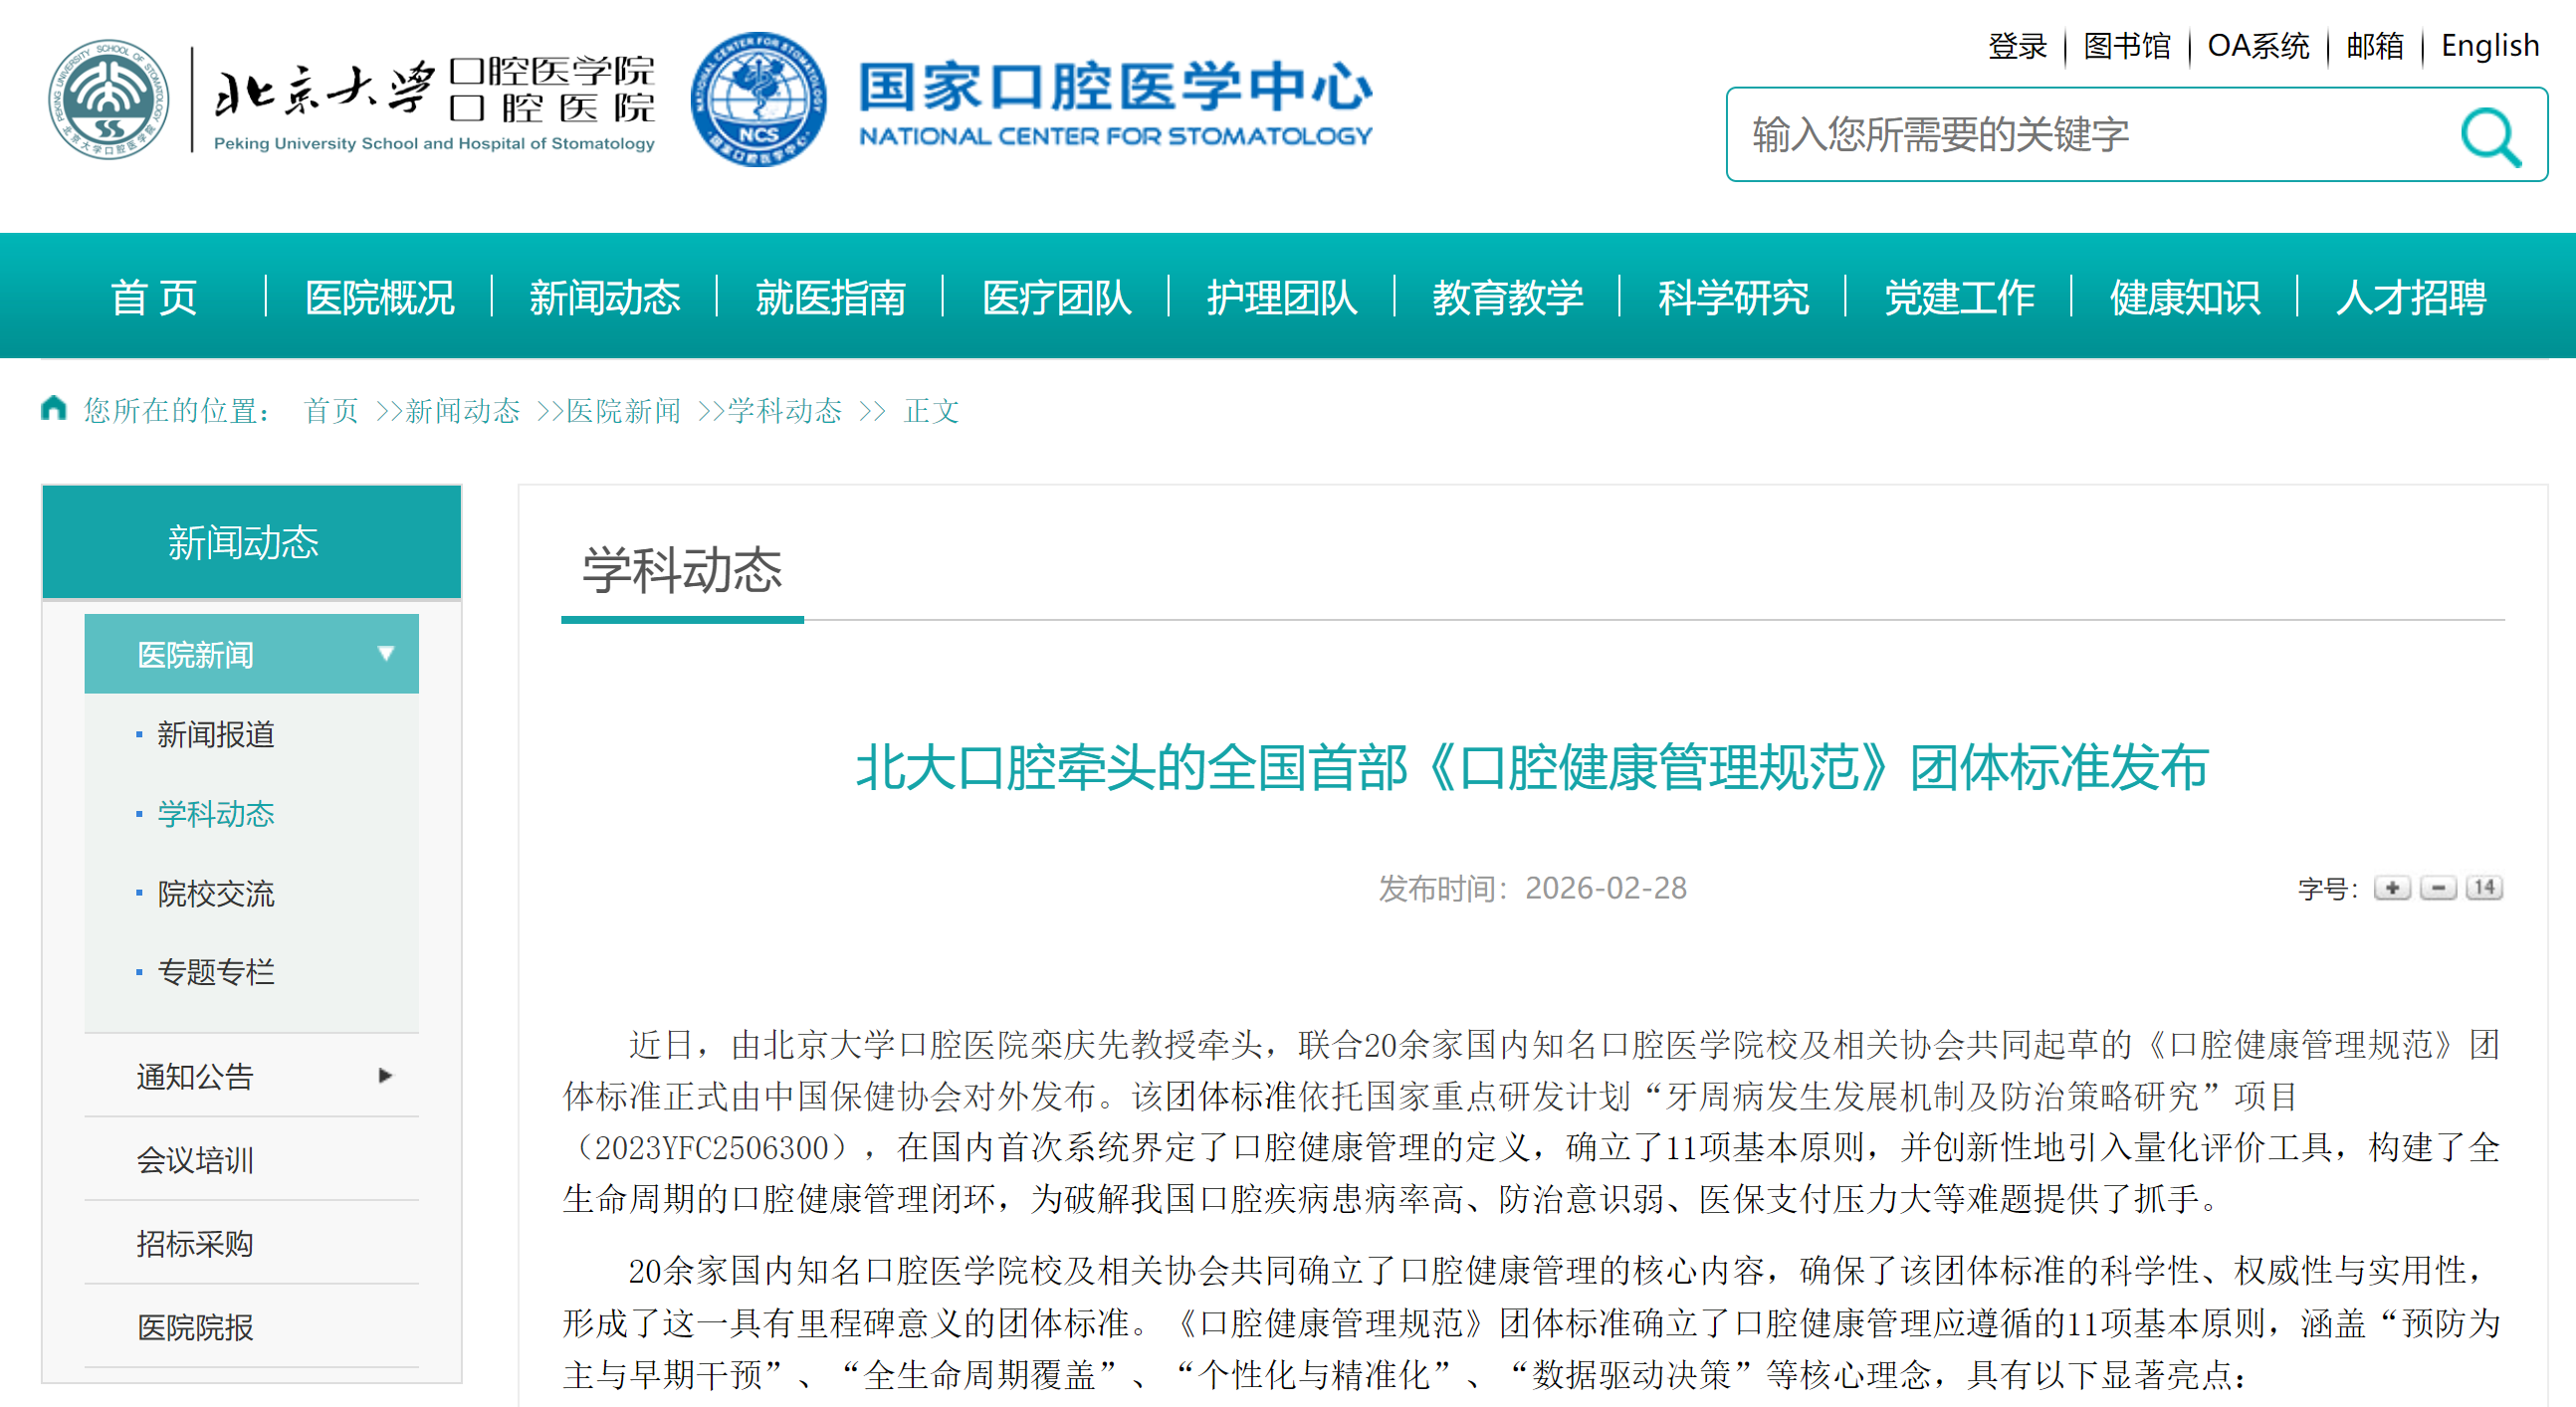Open the 图书馆 library link
The height and width of the screenshot is (1407, 2576).
(2128, 46)
